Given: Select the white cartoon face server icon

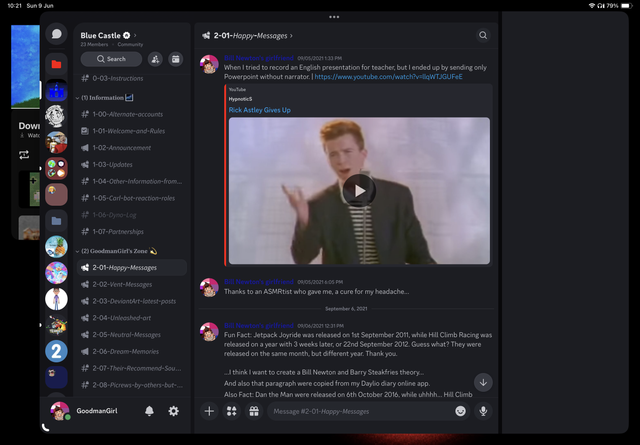Looking at the screenshot, I should point(56,116).
